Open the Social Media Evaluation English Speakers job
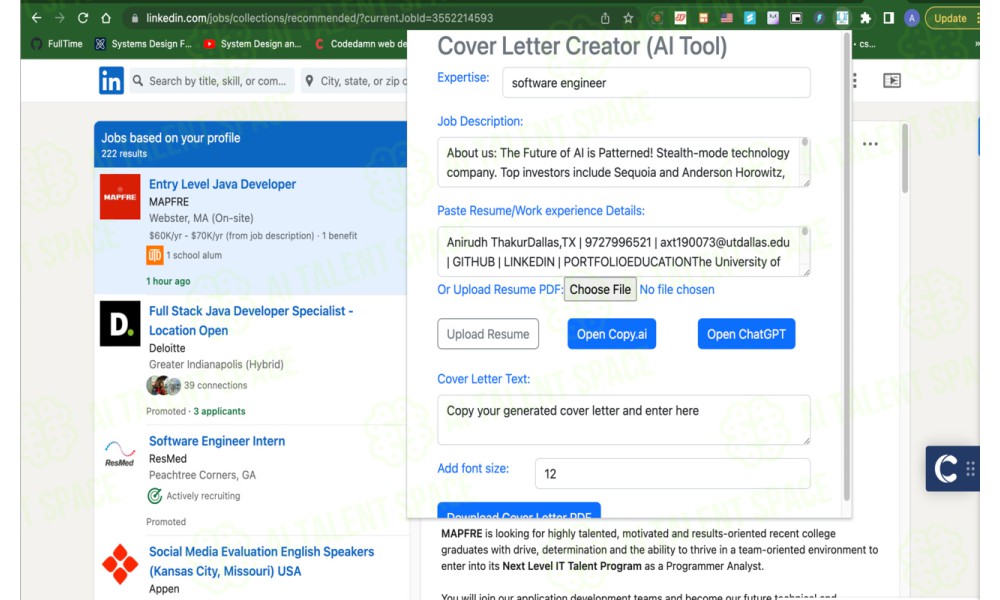The width and height of the screenshot is (1000, 600). pos(261,561)
